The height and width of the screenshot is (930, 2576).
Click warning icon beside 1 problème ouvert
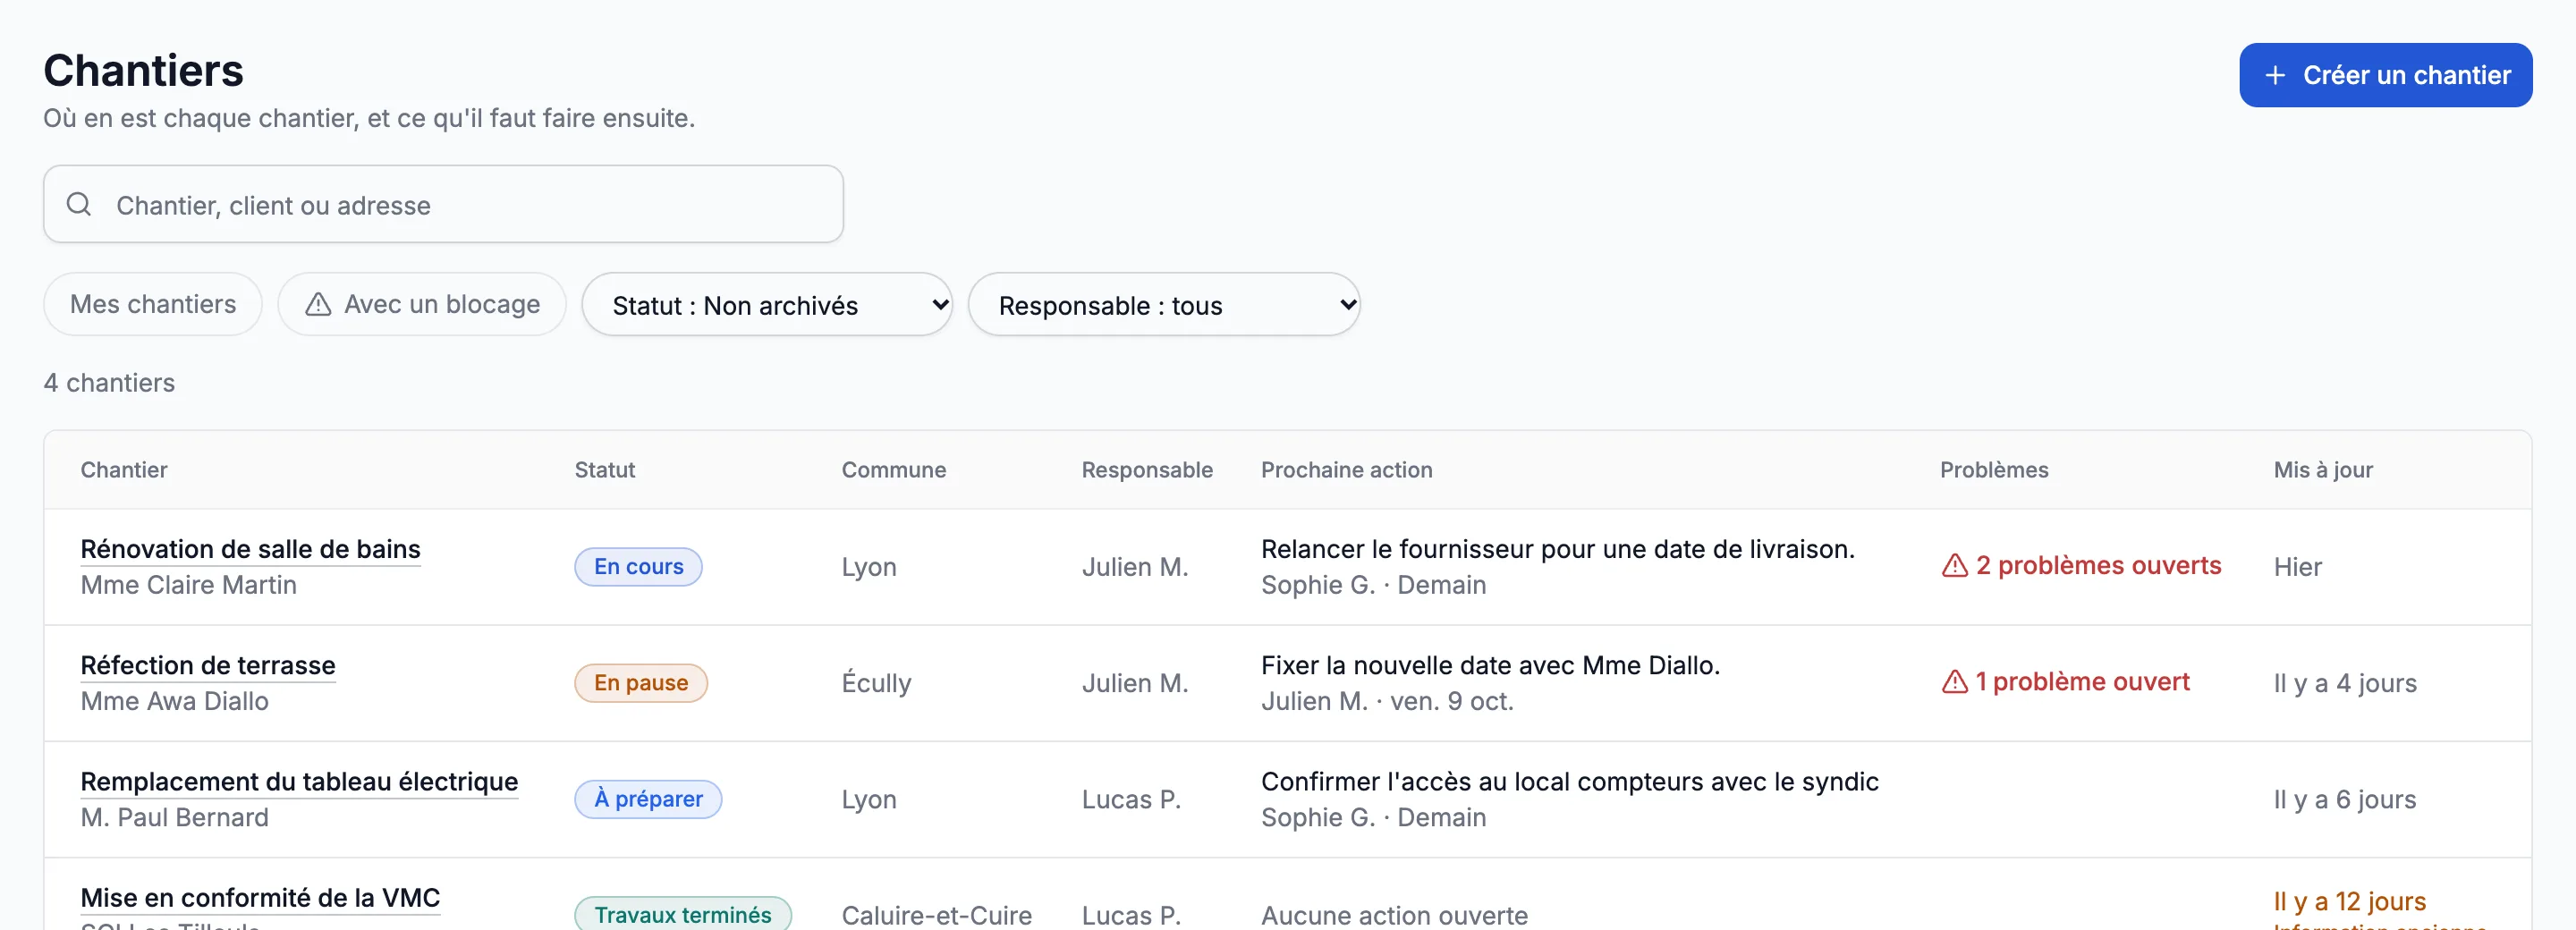tap(1954, 682)
